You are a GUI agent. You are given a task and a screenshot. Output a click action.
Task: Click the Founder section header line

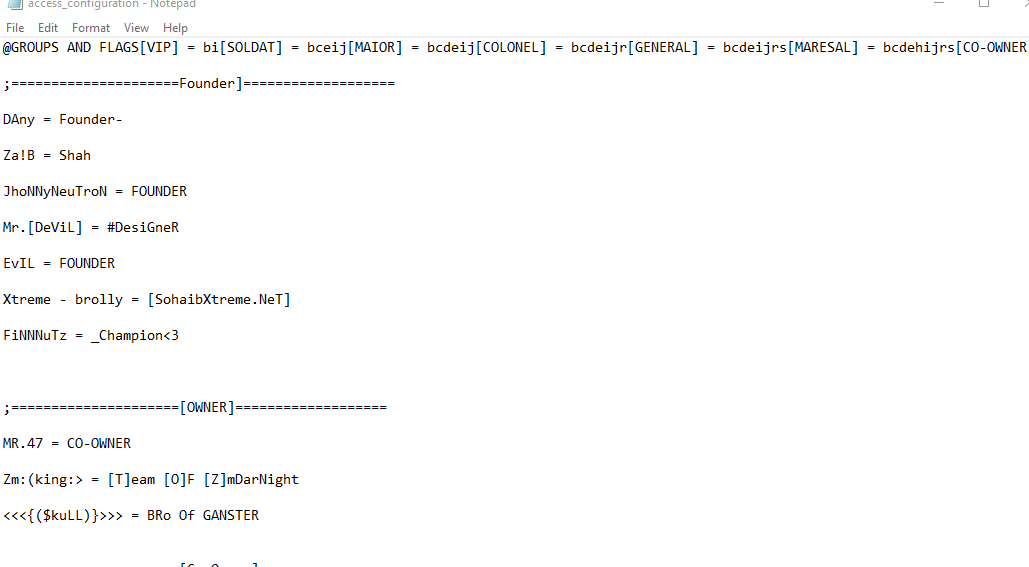pos(199,83)
